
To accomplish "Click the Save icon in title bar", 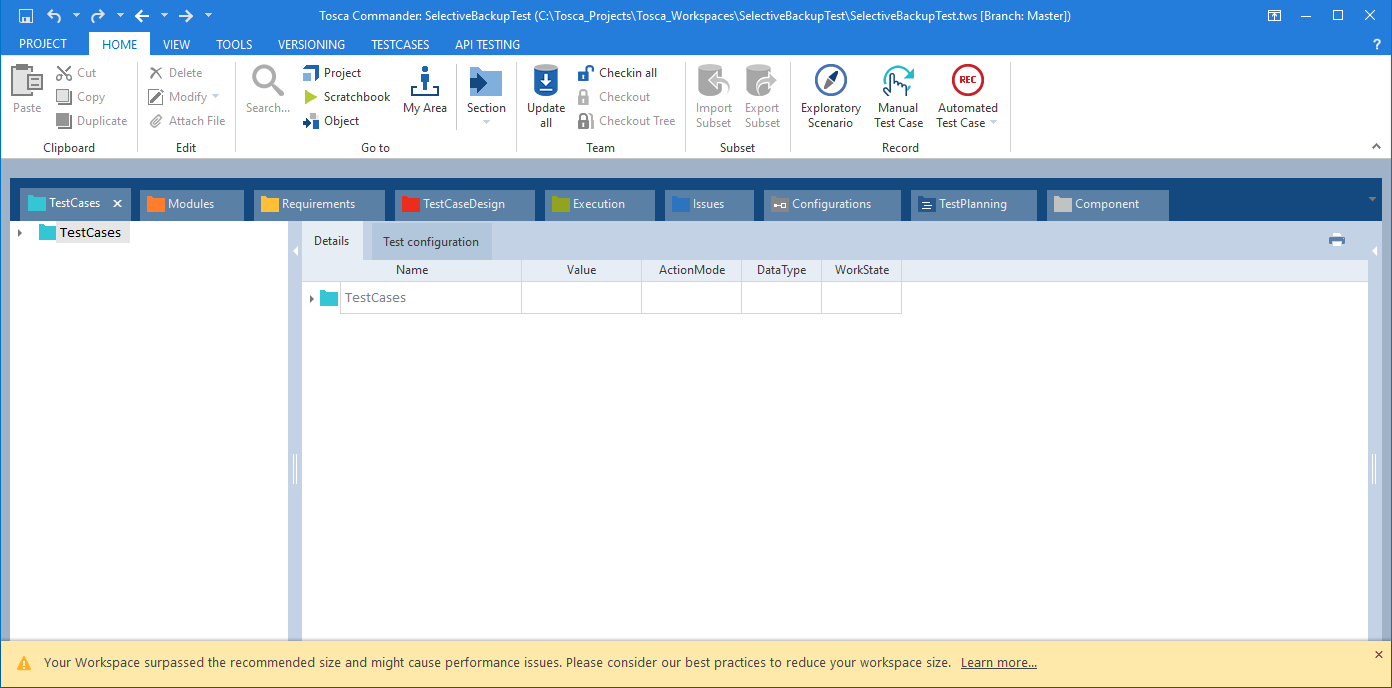I will pyautogui.click(x=26, y=16).
